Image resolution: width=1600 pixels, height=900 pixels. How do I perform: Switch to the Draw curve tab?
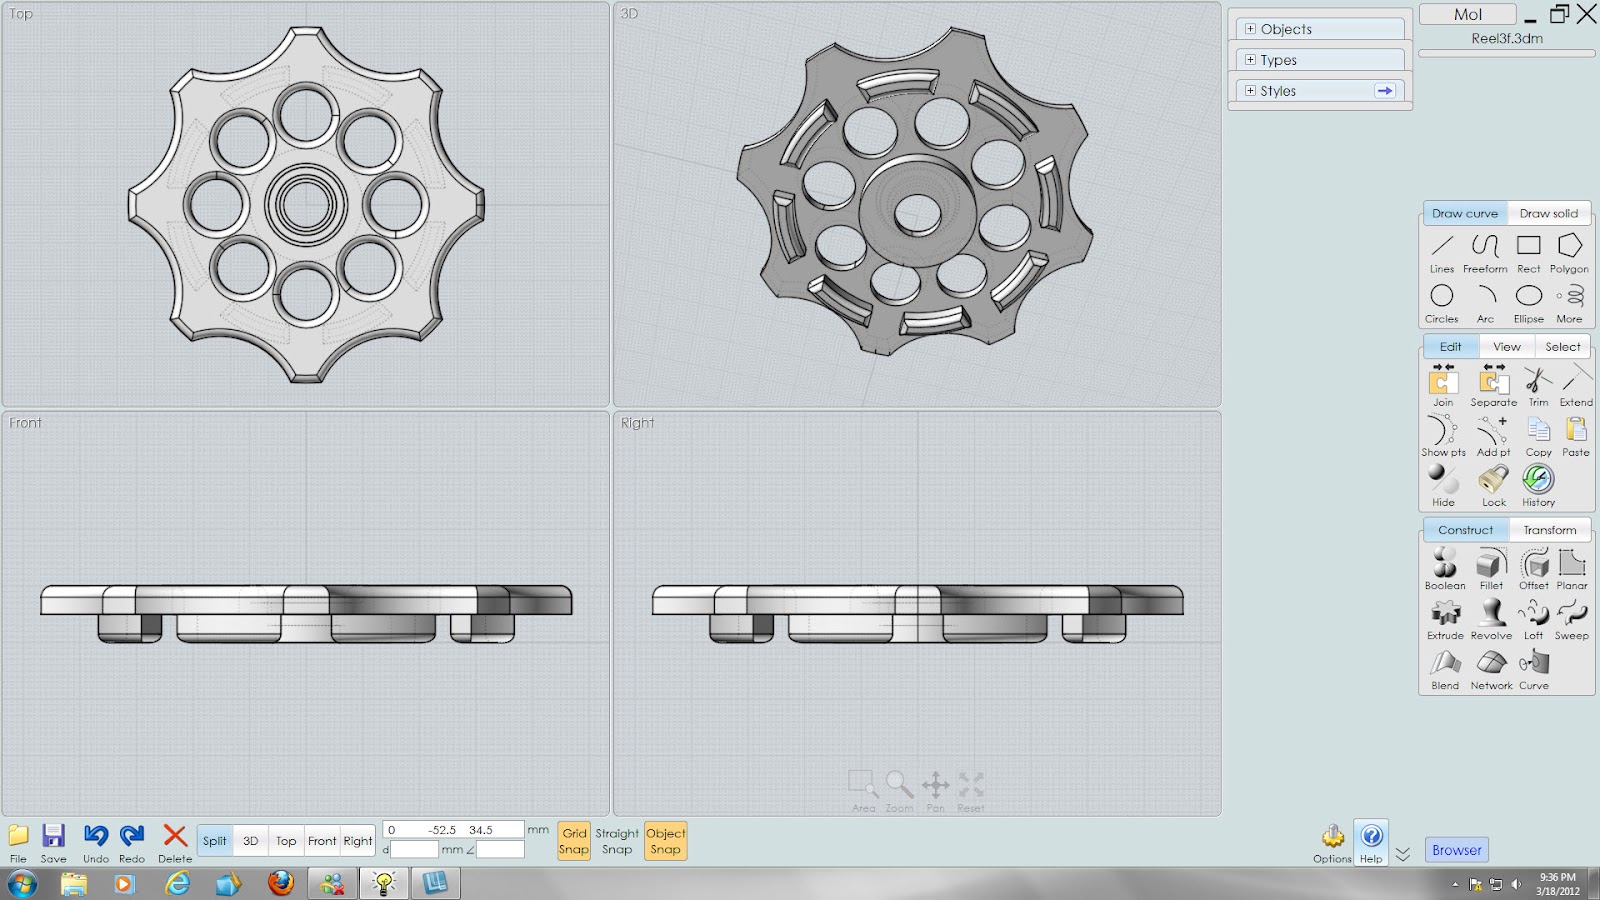pos(1465,213)
